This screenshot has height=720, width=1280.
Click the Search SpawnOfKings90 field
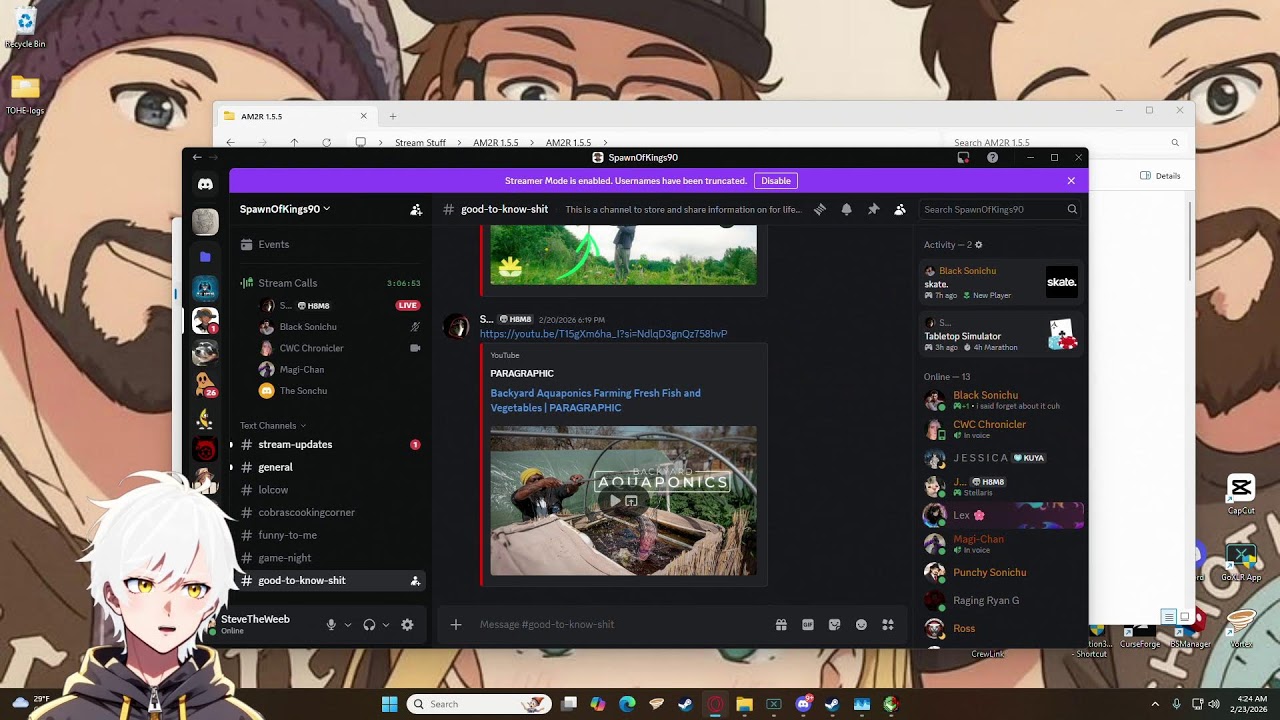pos(1000,210)
